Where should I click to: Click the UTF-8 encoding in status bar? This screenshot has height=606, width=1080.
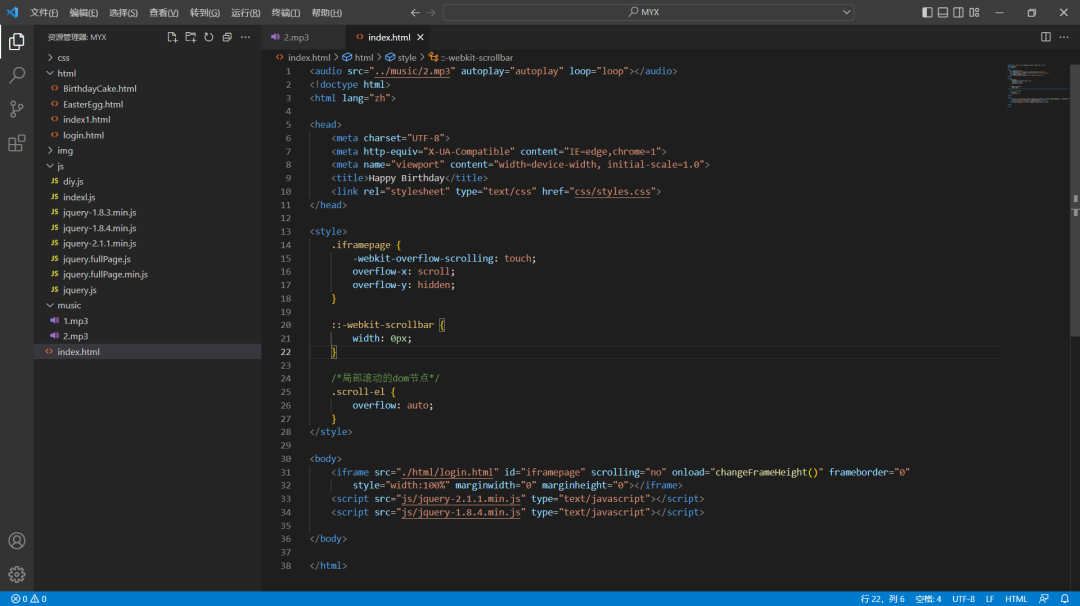[x=963, y=599]
